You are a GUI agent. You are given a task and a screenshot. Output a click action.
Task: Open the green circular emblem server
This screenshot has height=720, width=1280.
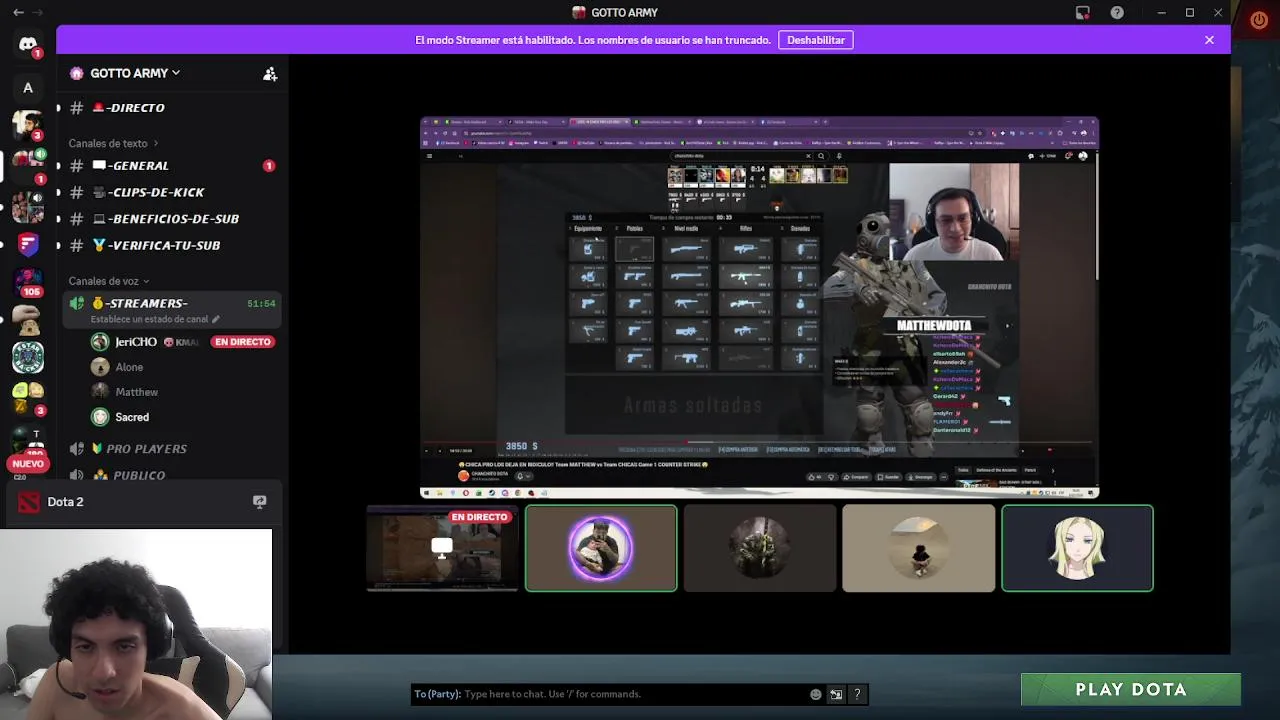[28, 356]
